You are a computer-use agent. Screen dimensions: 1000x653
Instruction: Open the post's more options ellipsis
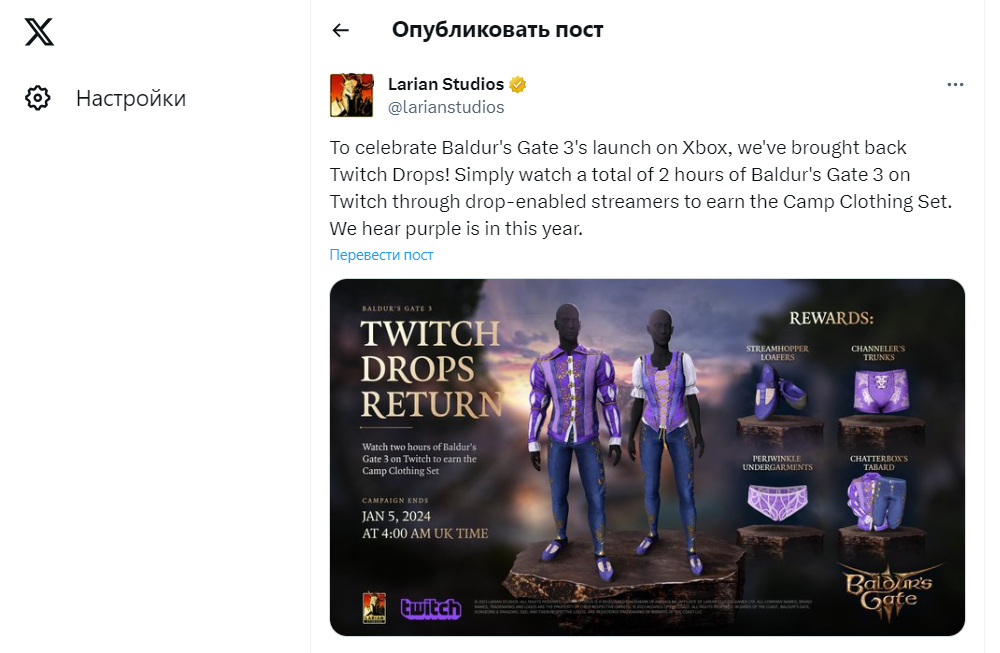(x=955, y=85)
